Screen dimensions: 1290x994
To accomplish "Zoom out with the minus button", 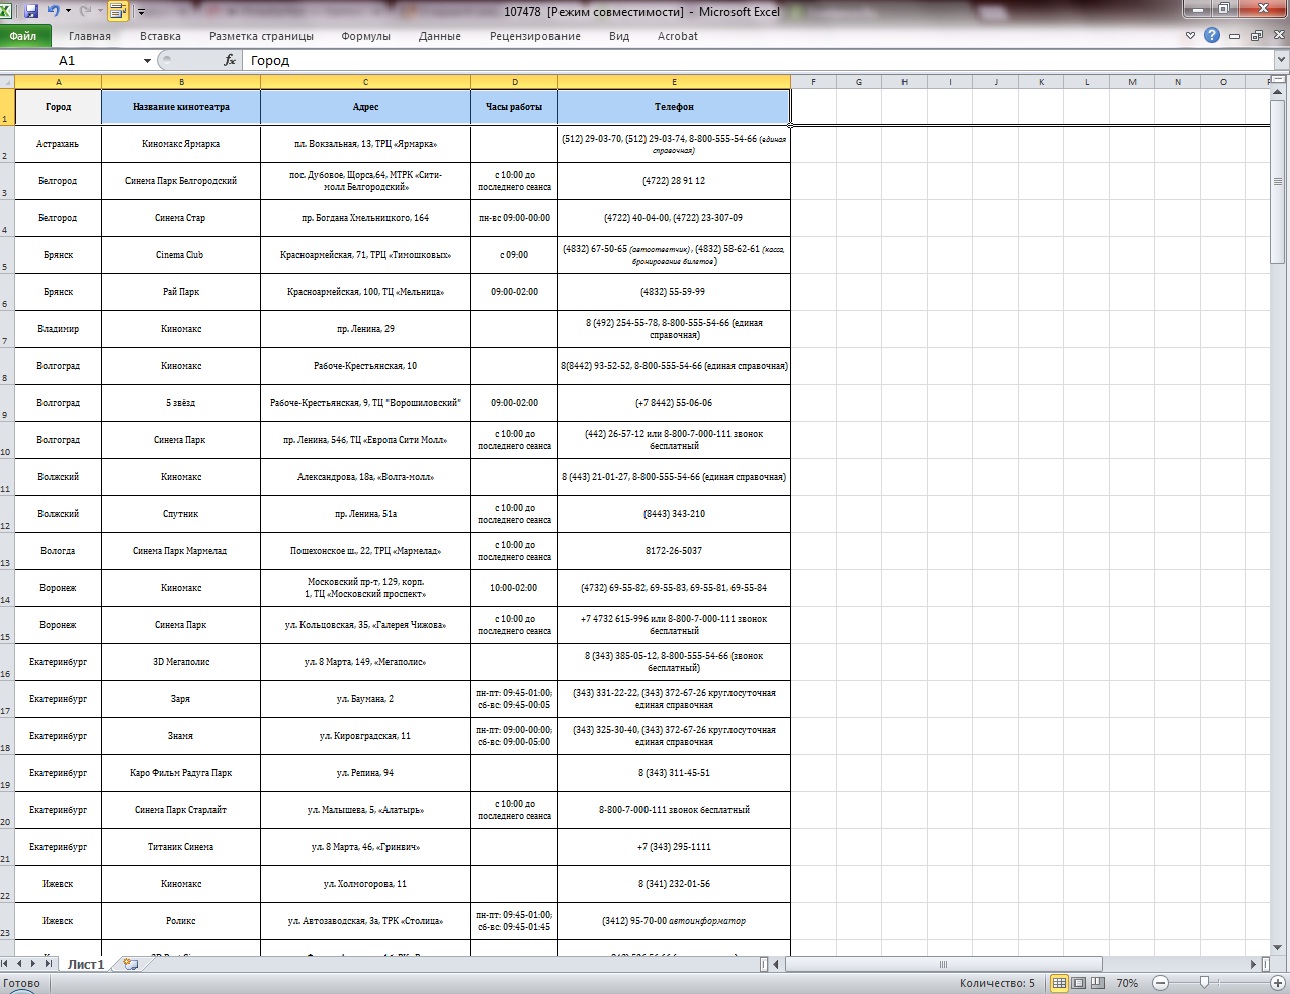I will 1160,983.
